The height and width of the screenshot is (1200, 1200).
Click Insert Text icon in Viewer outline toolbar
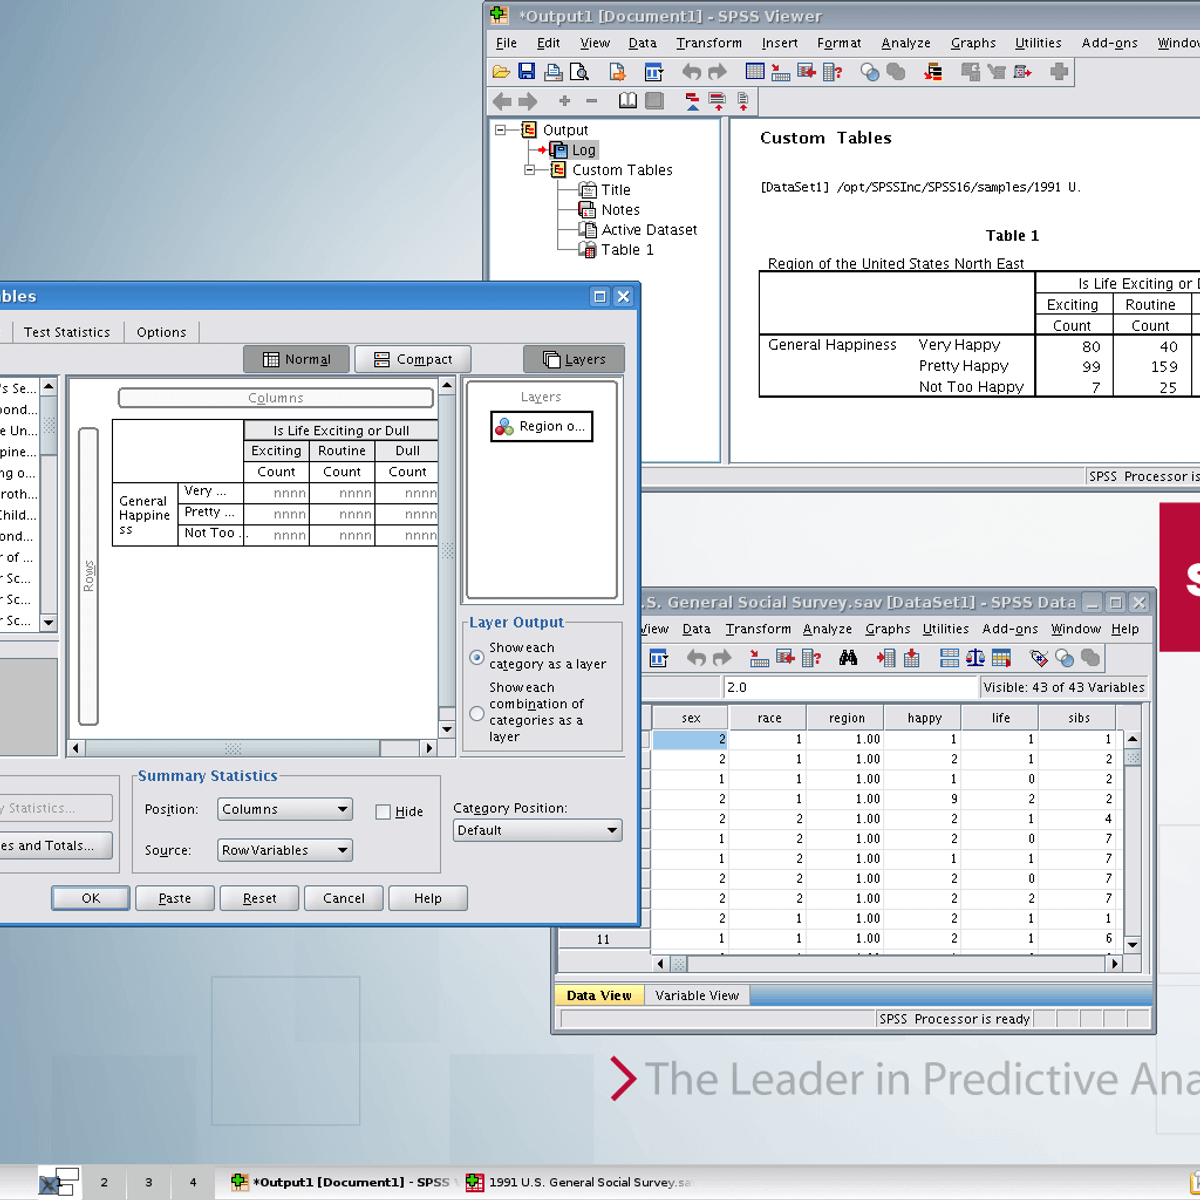click(743, 101)
